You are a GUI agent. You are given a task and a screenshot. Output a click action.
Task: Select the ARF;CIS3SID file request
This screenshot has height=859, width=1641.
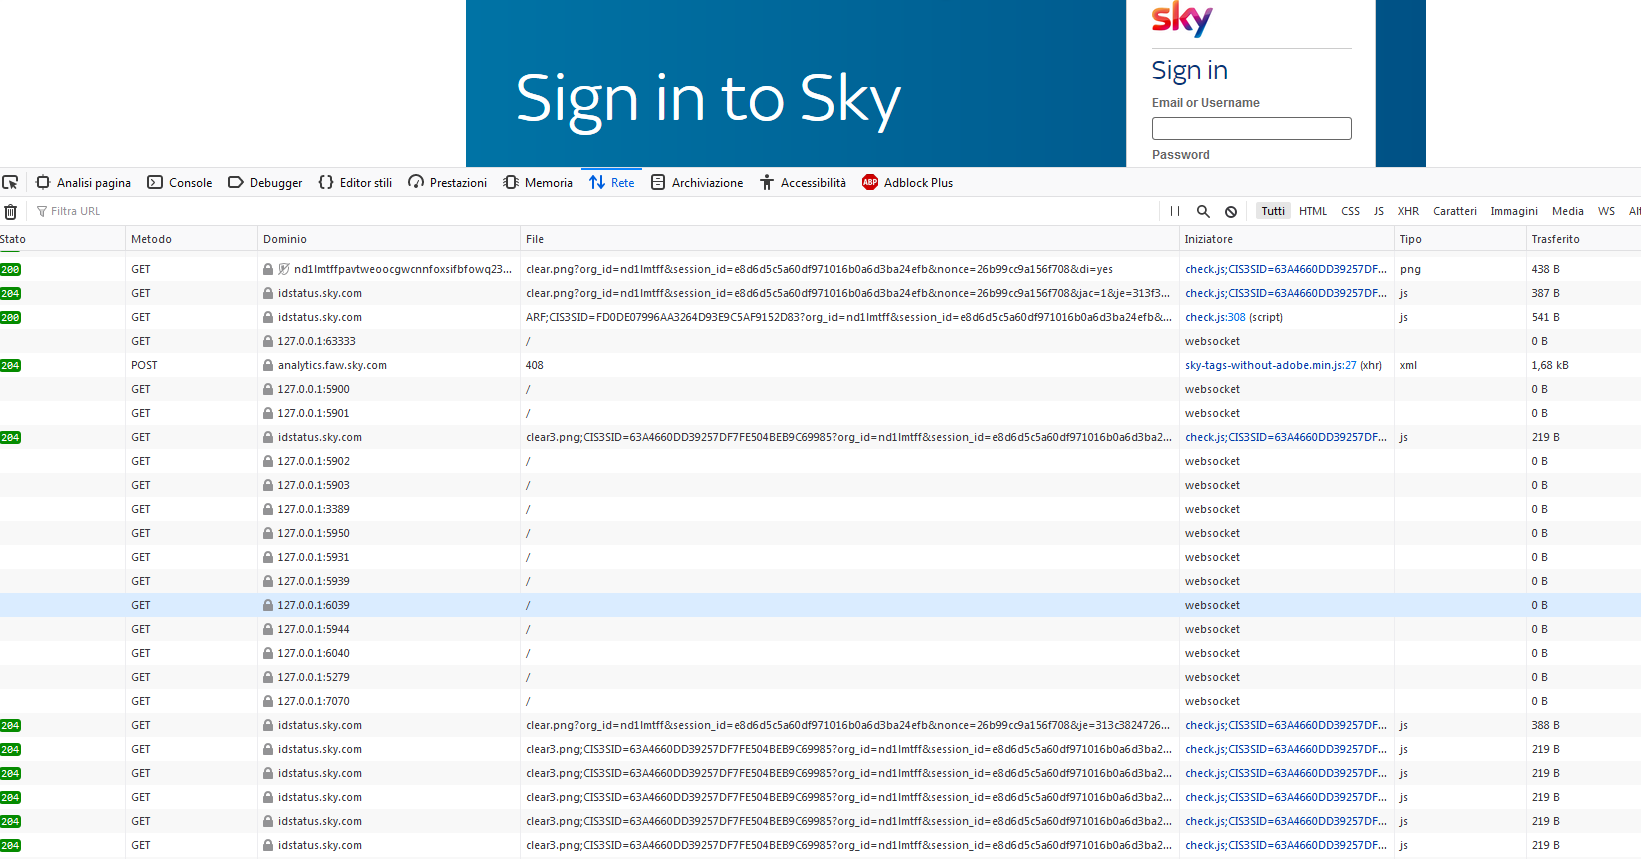(820, 317)
